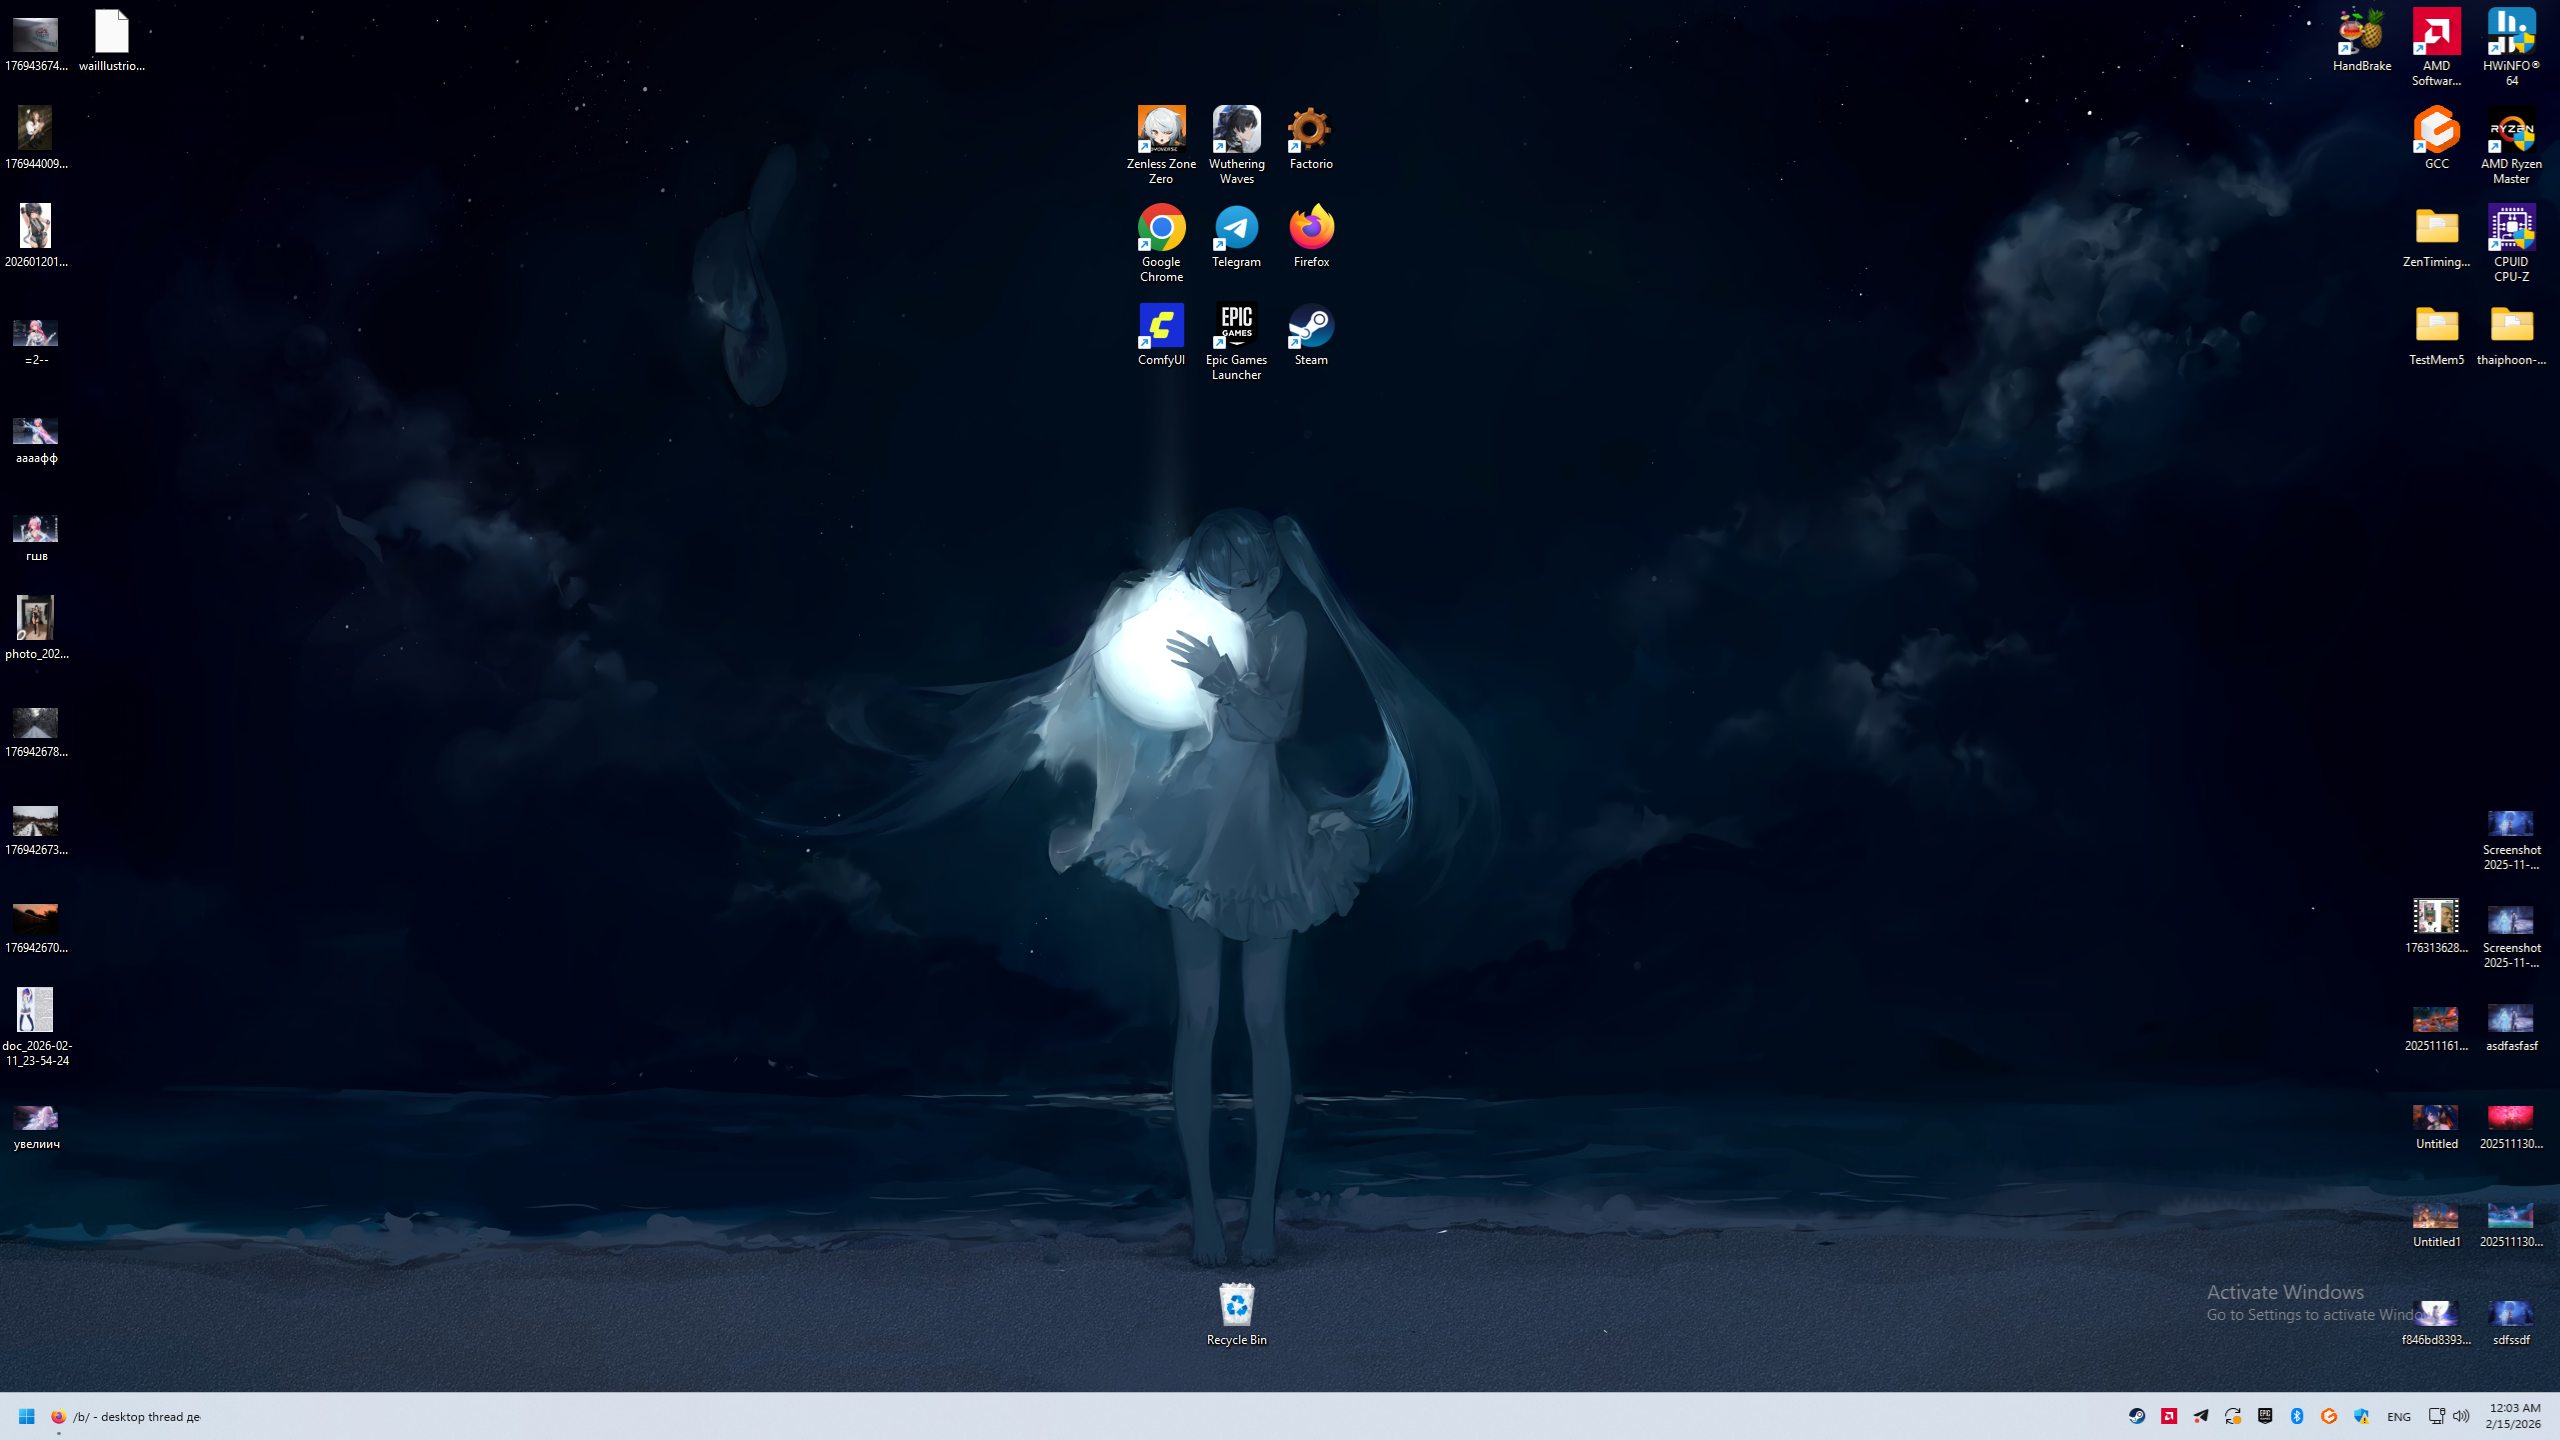Open the clock and date flyout
This screenshot has height=1440, width=2560.
coord(2514,1416)
